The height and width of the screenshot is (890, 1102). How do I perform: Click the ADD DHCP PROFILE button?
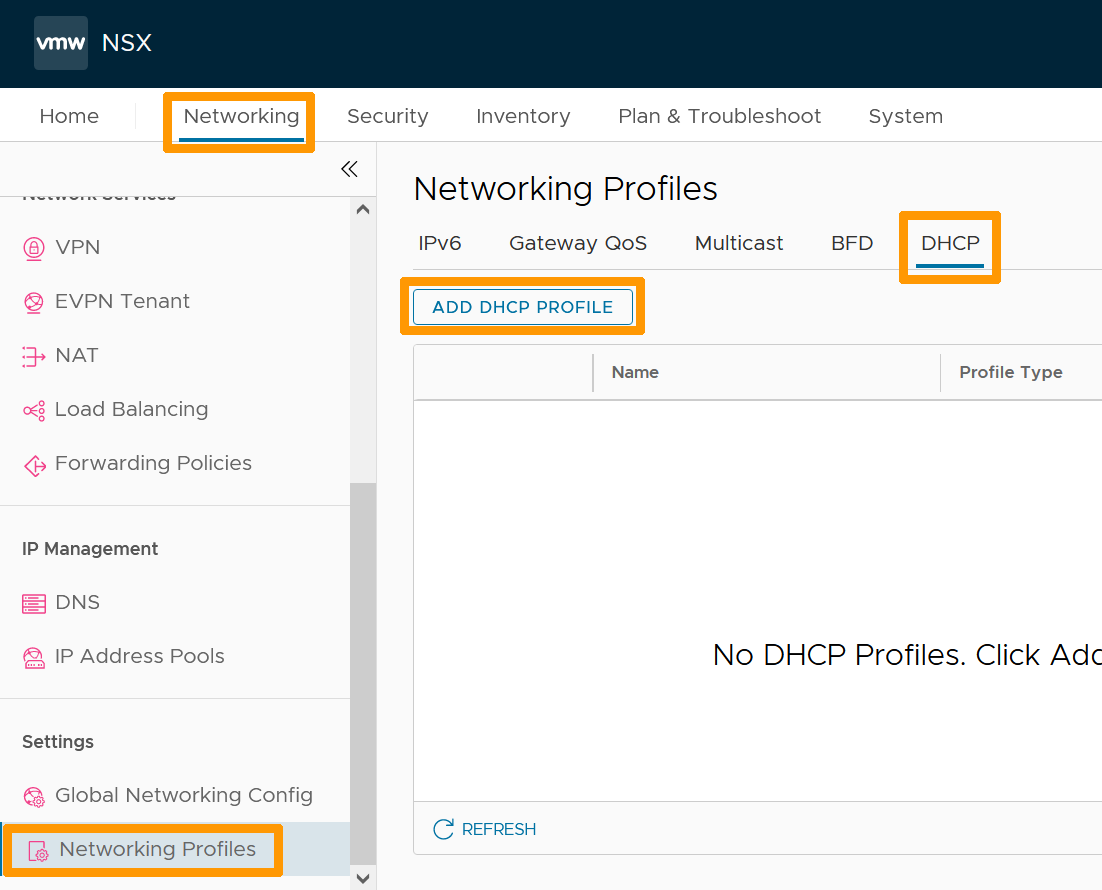[522, 307]
